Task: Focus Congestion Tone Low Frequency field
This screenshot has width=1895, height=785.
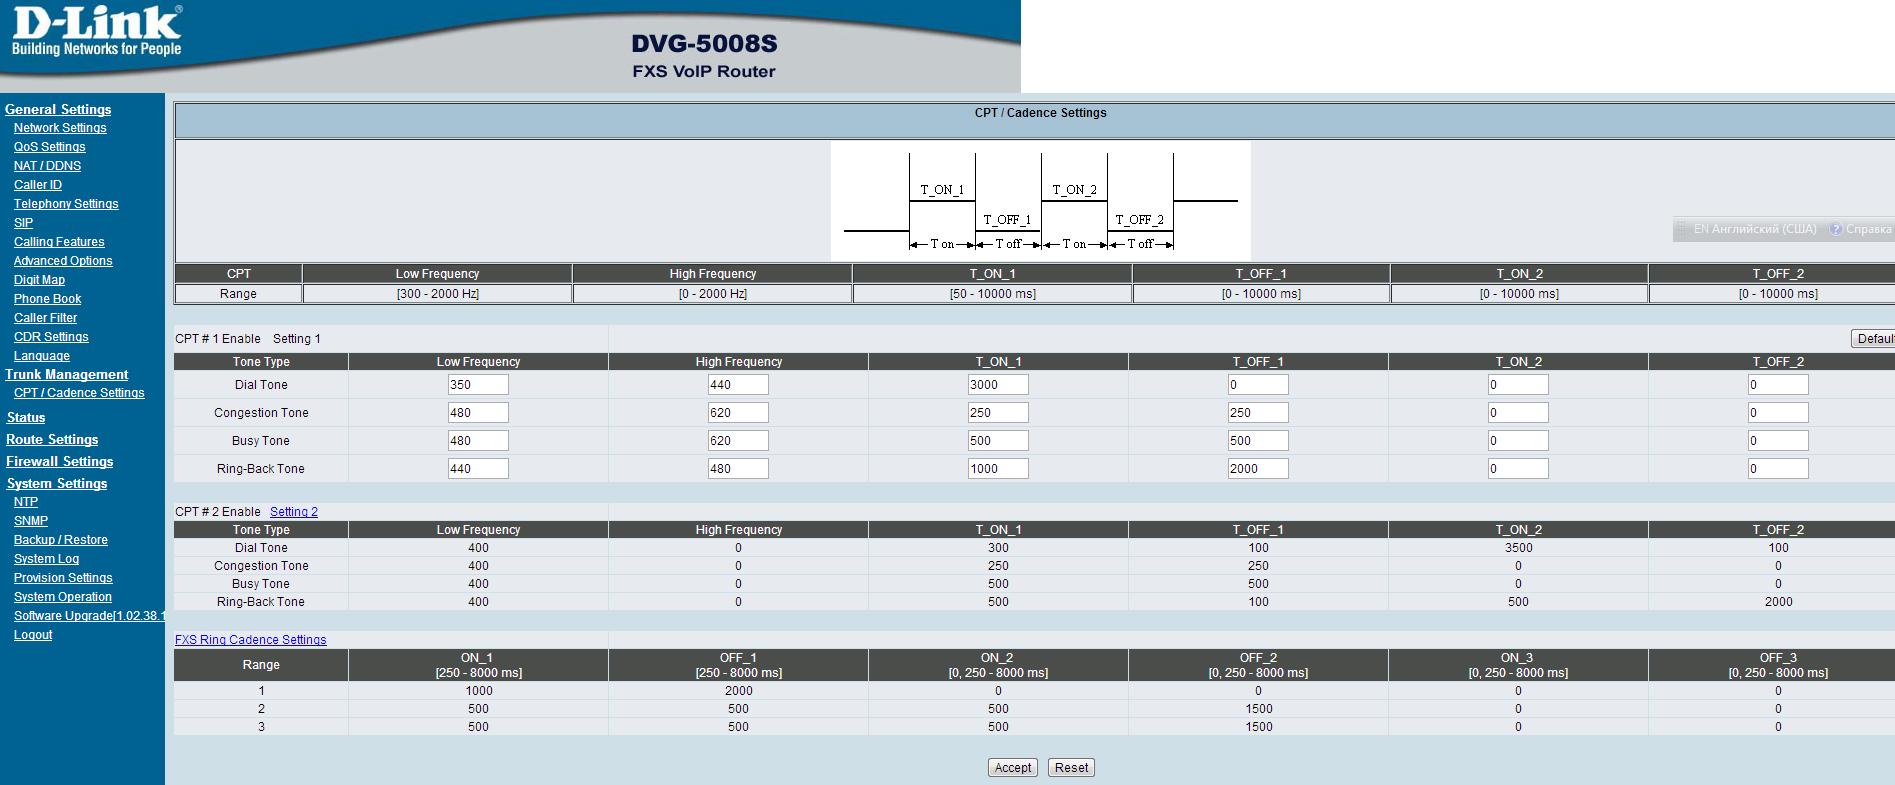Action: (x=478, y=413)
